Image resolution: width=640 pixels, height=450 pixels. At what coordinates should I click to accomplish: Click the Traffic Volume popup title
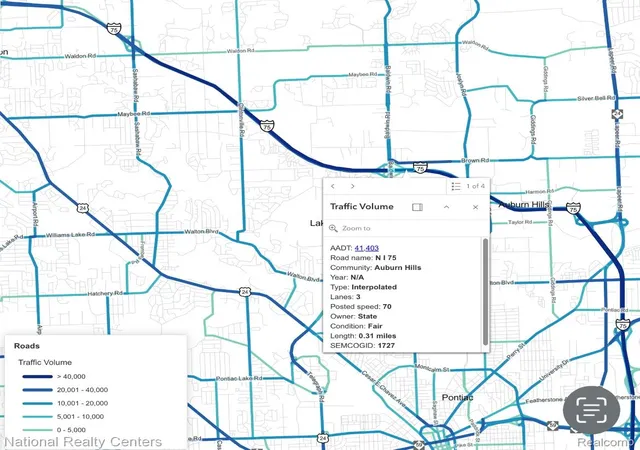coord(362,207)
